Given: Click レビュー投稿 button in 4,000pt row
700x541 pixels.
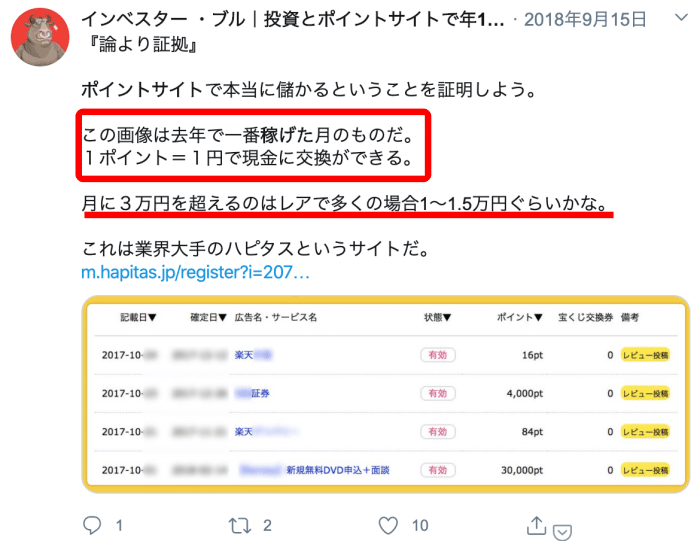Looking at the screenshot, I should pyautogui.click(x=645, y=394).
